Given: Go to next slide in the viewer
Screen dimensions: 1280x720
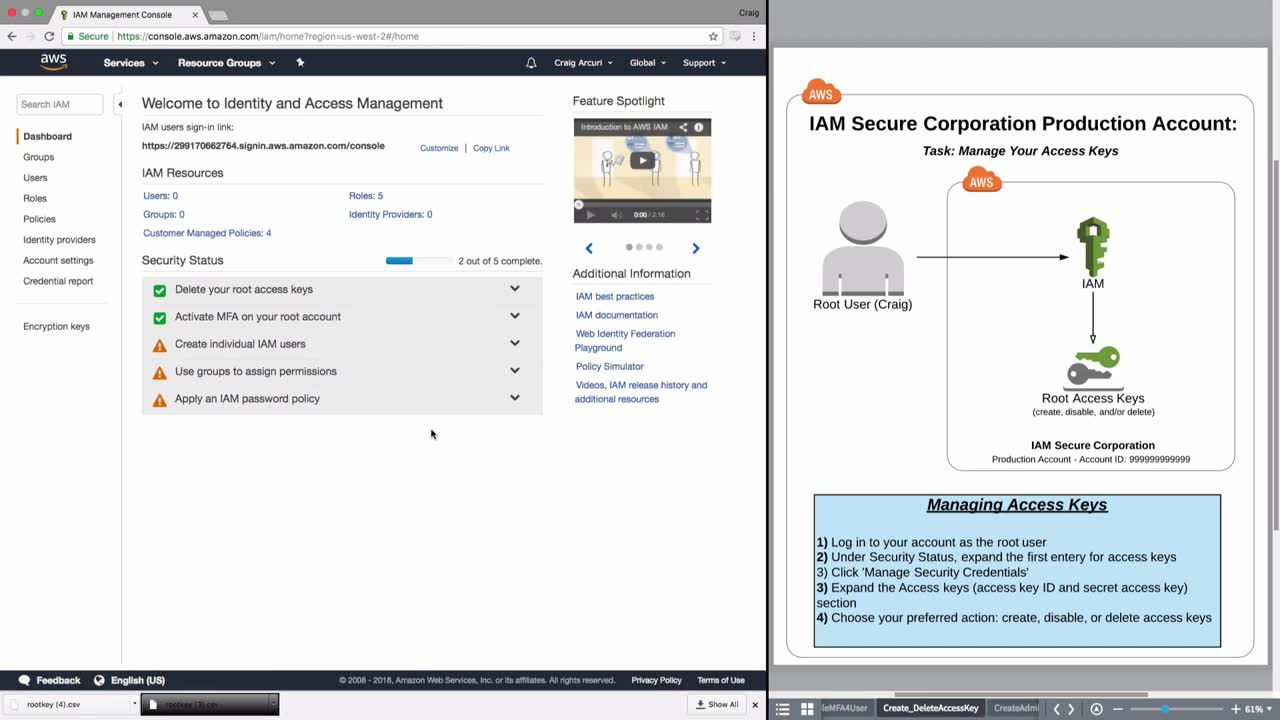Looking at the screenshot, I should (x=1071, y=709).
